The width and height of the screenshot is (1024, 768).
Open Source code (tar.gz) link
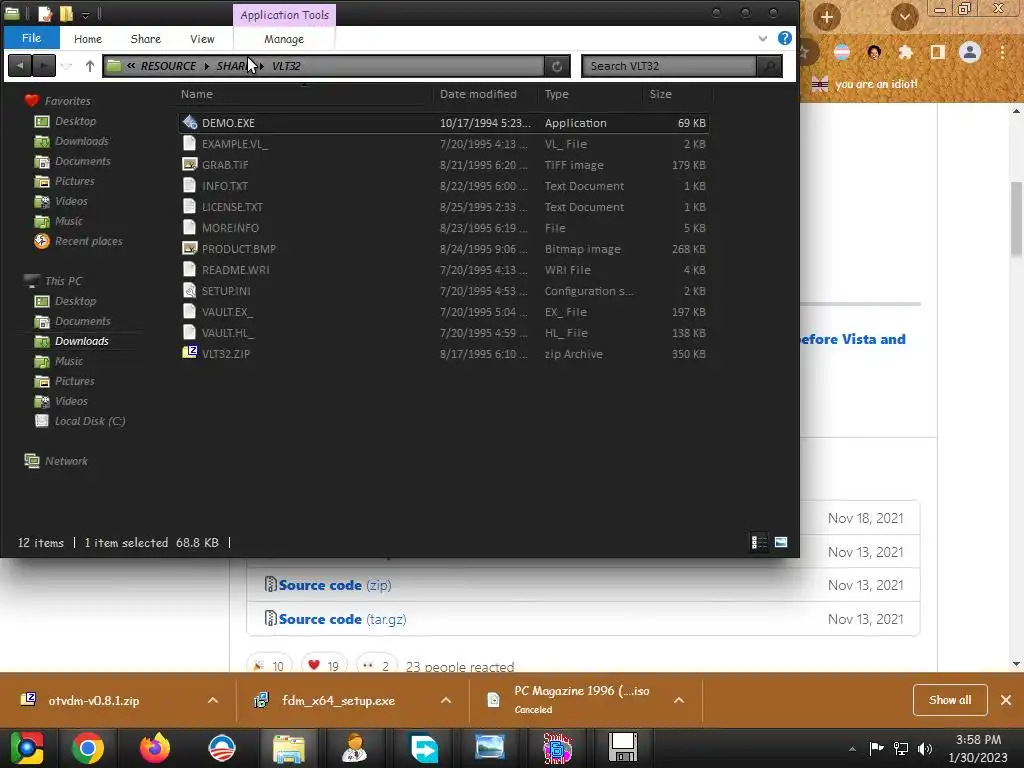[x=342, y=619]
